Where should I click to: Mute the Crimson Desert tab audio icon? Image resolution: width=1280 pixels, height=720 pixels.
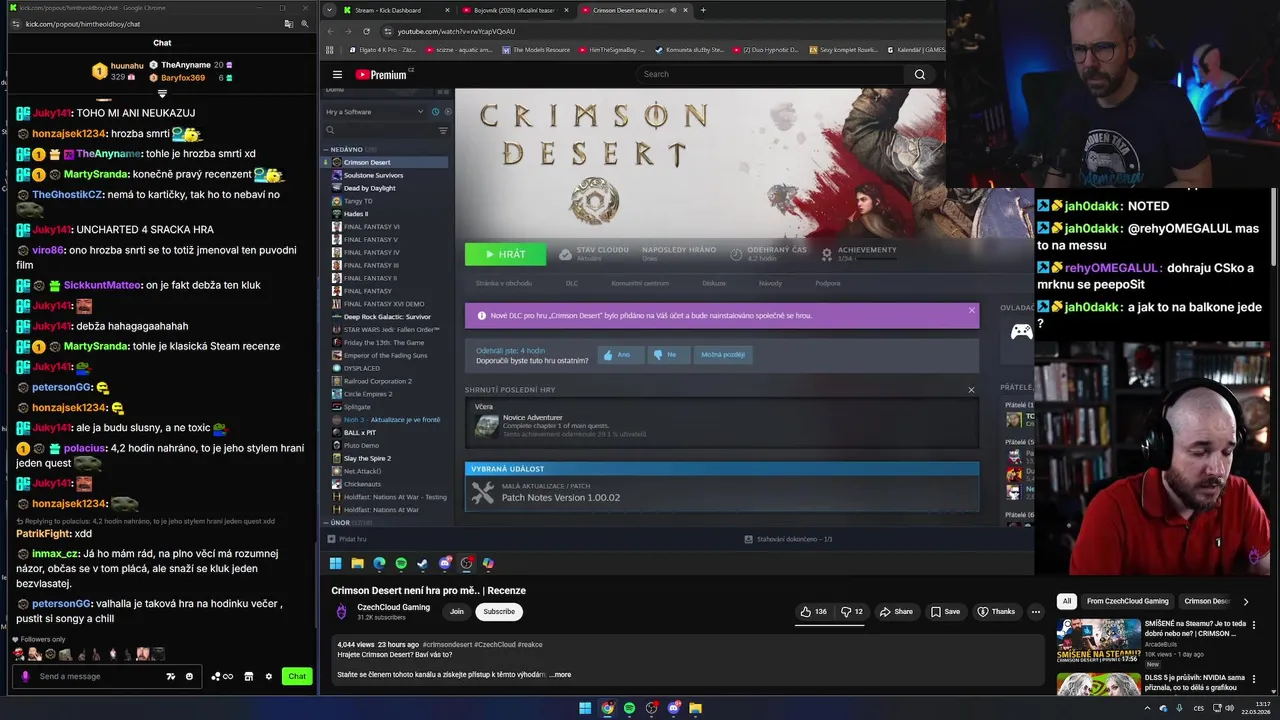673,10
